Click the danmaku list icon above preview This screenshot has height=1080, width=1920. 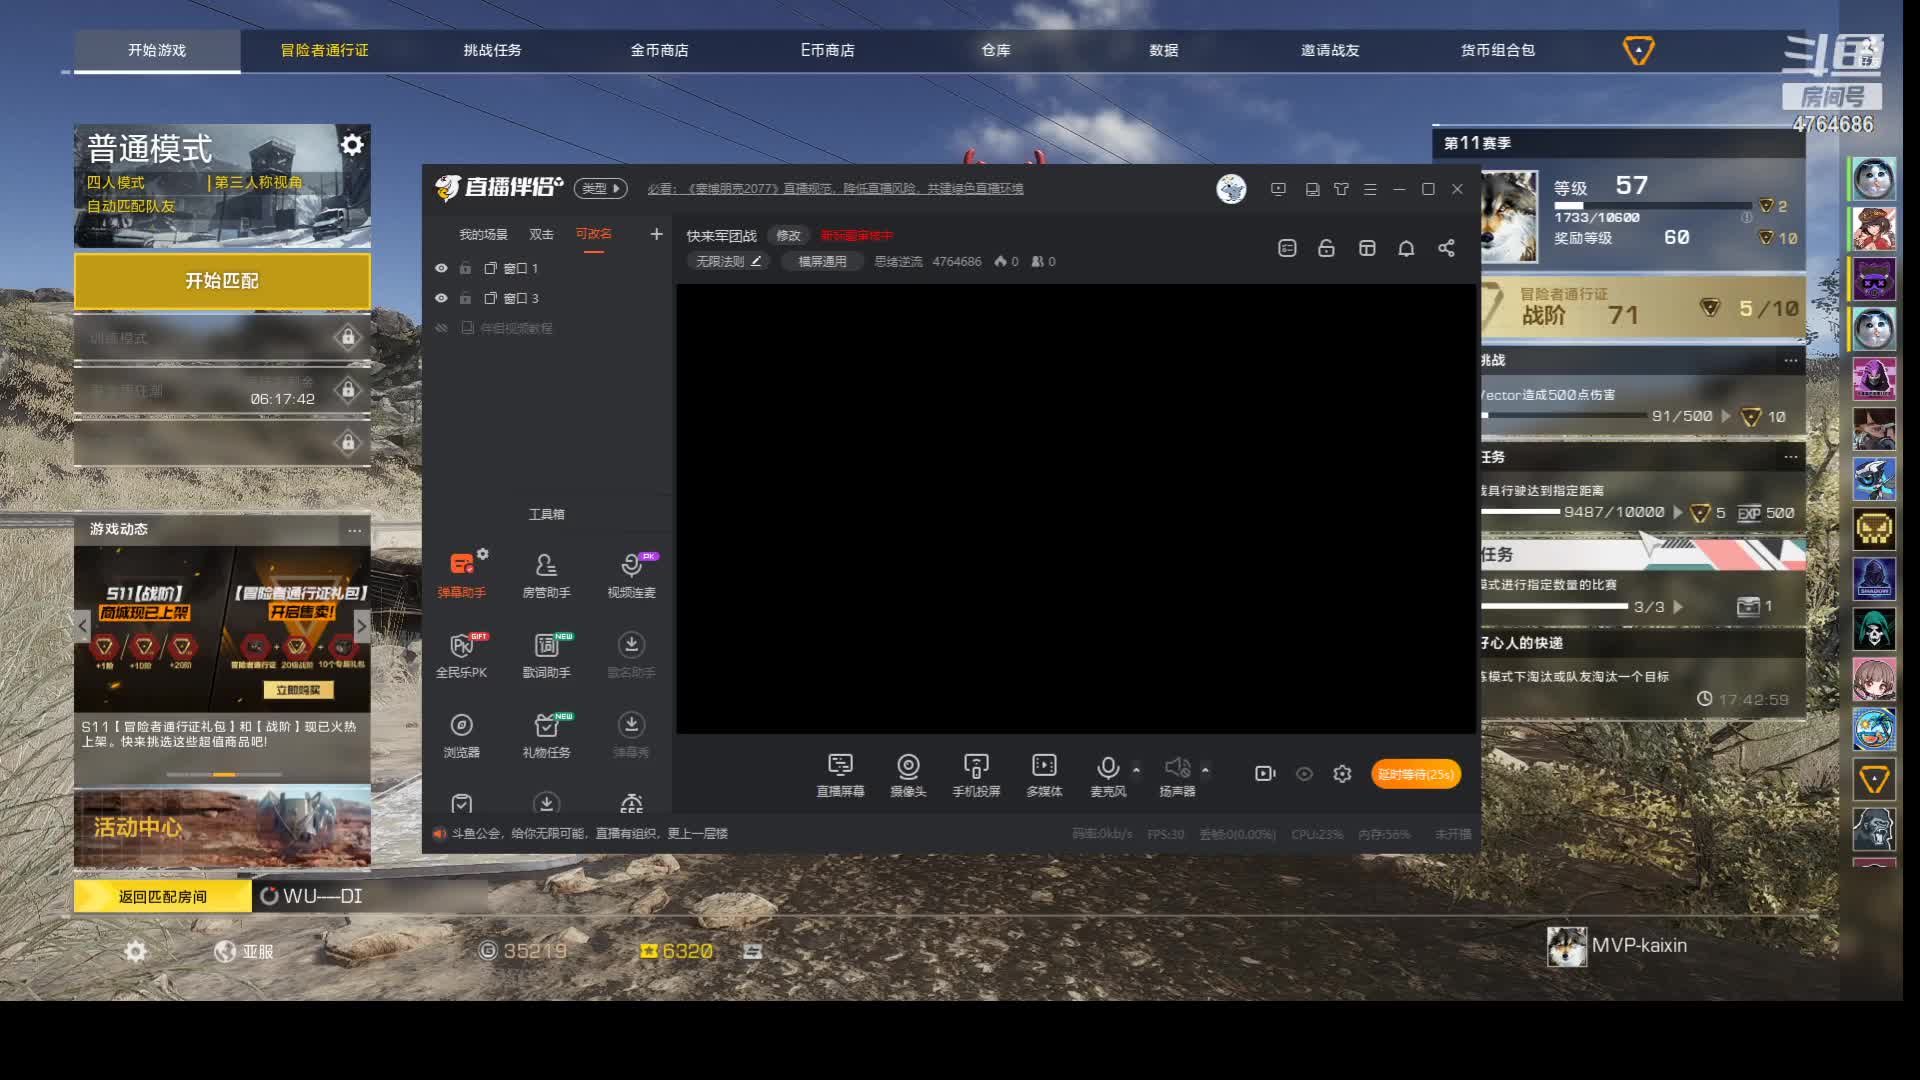(1287, 248)
